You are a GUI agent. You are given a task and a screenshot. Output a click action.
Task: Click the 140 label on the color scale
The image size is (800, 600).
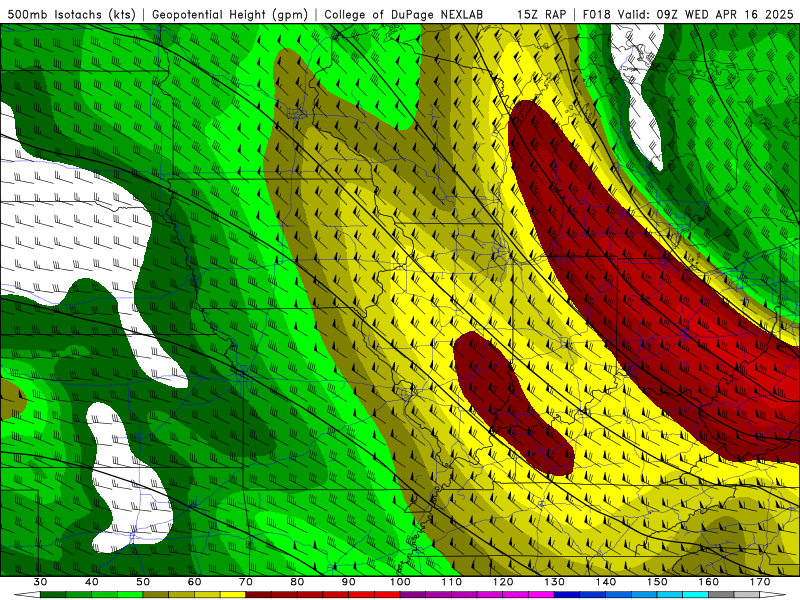[x=606, y=582]
